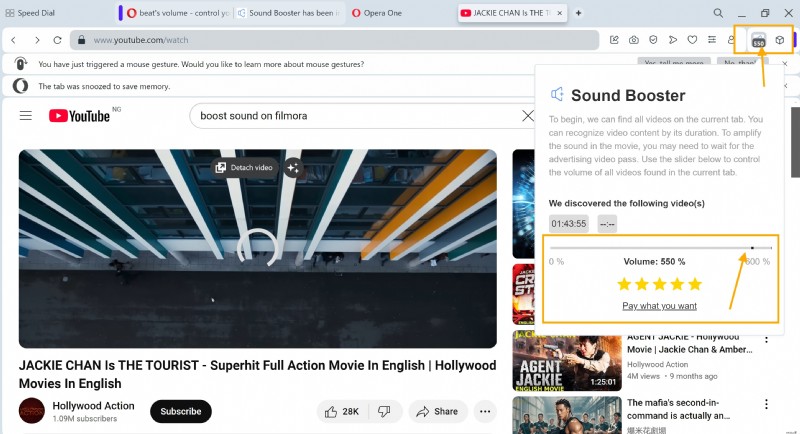This screenshot has height=434, width=800.
Task: Click the Hollywood Action channel avatar
Action: pyautogui.click(x=32, y=411)
